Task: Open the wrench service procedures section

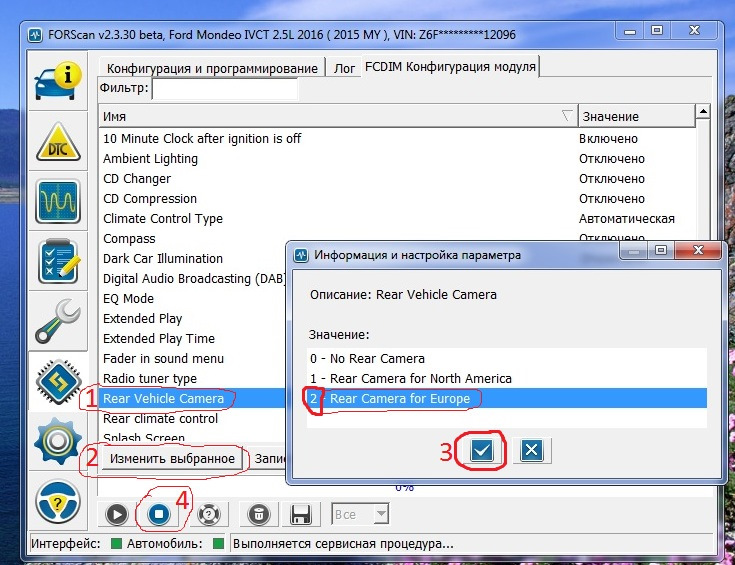Action: click(58, 321)
